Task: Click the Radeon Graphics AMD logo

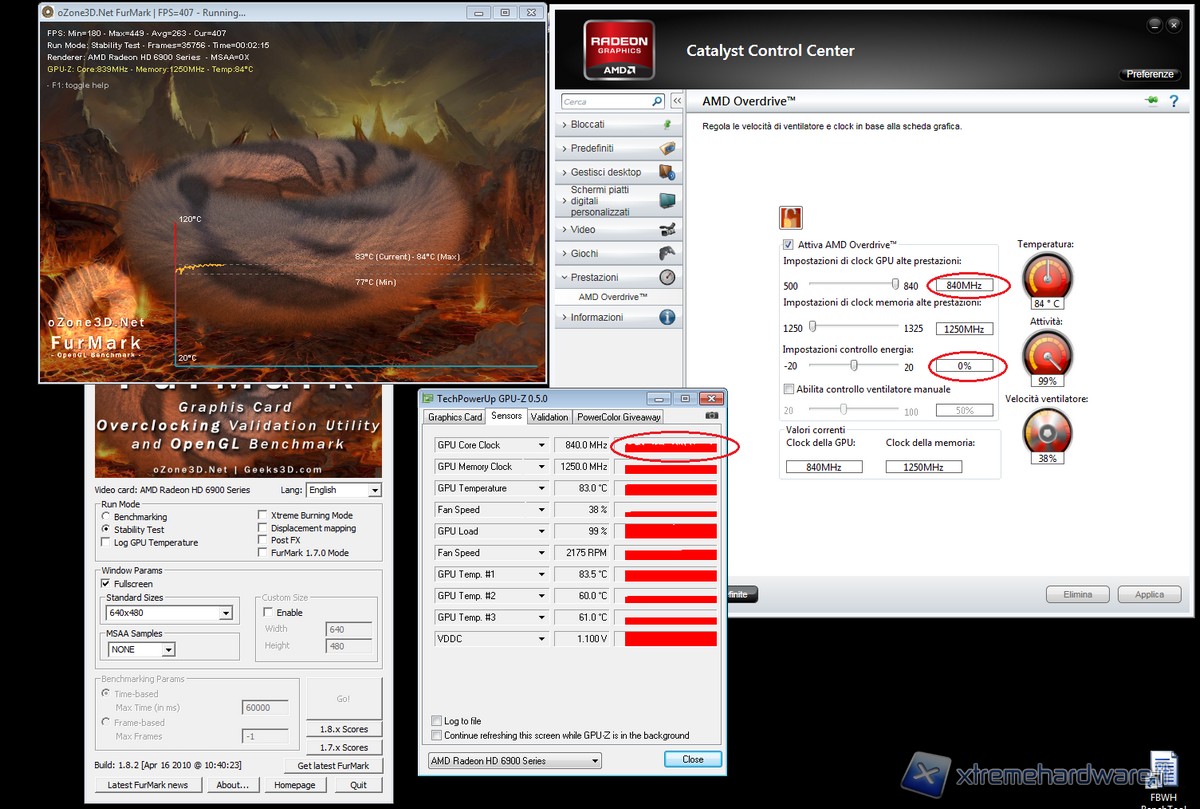Action: point(618,50)
